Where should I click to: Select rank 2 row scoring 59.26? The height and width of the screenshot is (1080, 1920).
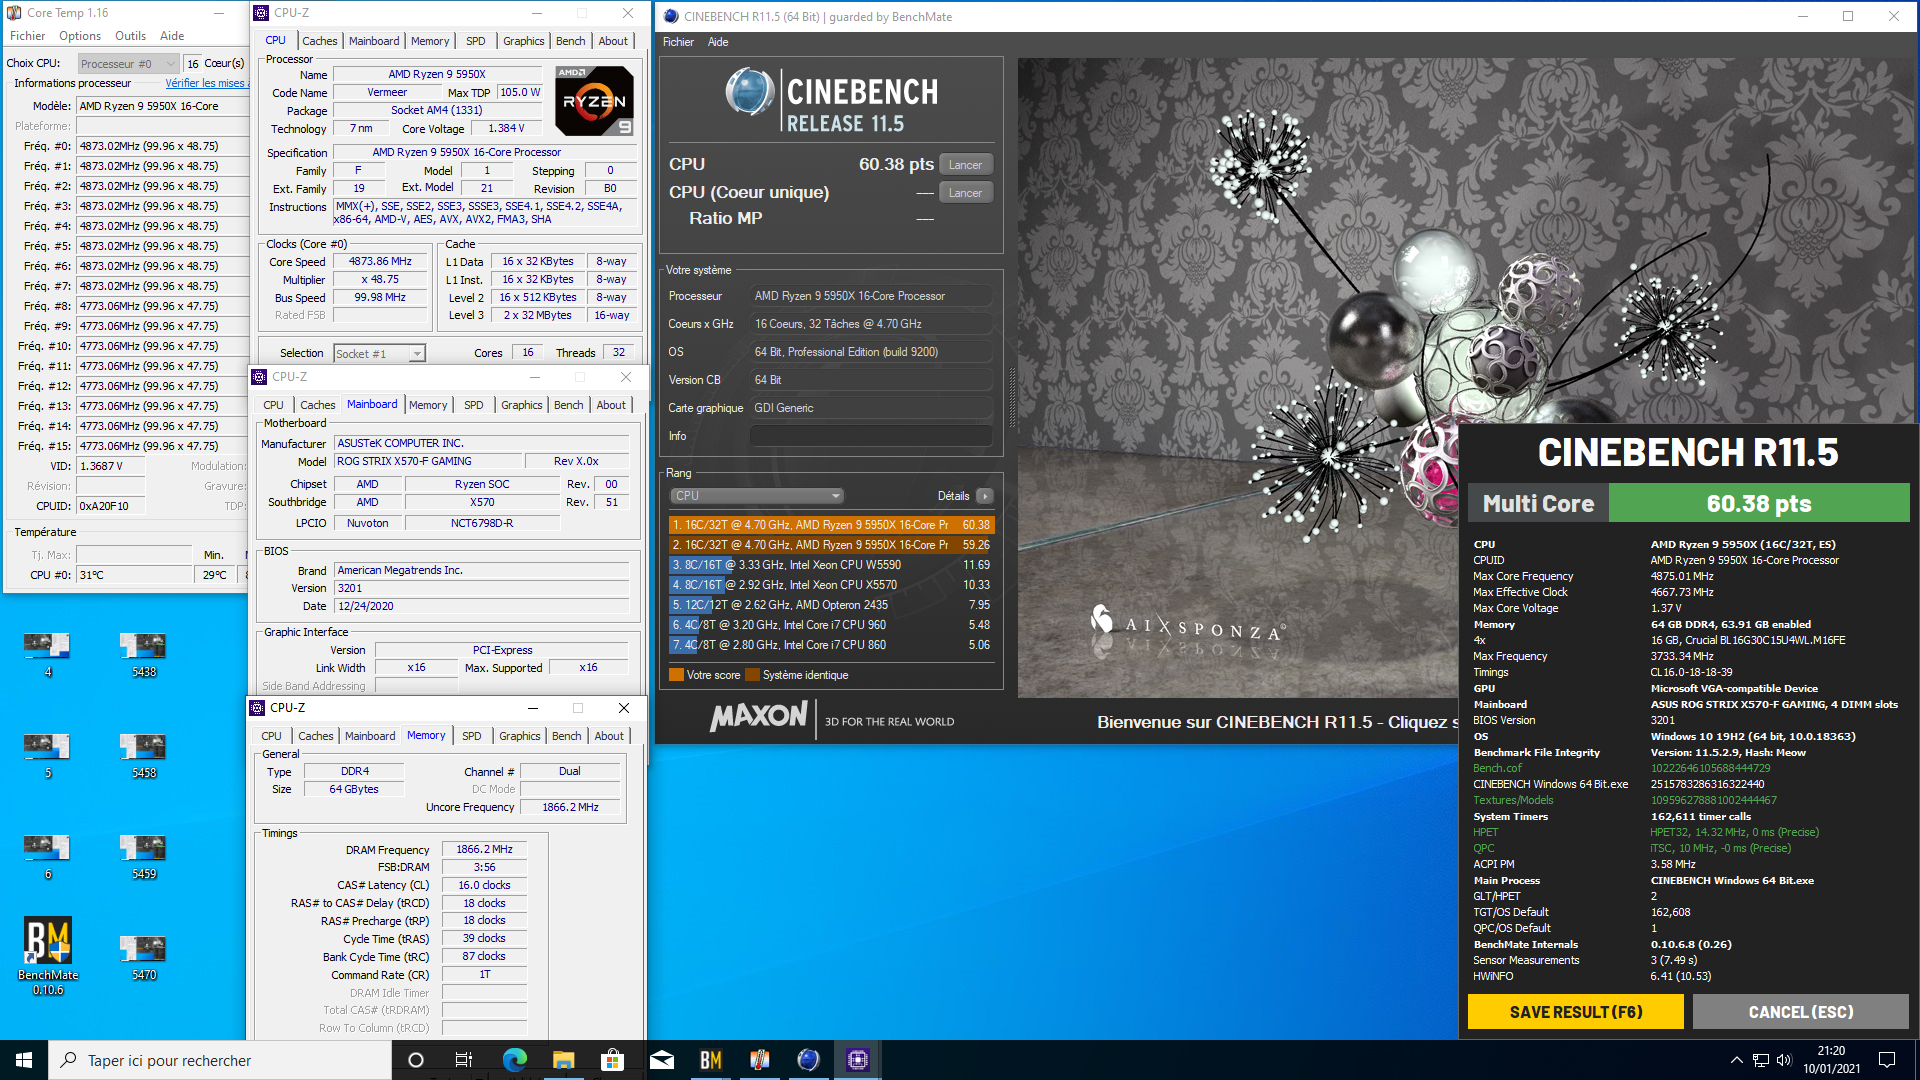[831, 545]
